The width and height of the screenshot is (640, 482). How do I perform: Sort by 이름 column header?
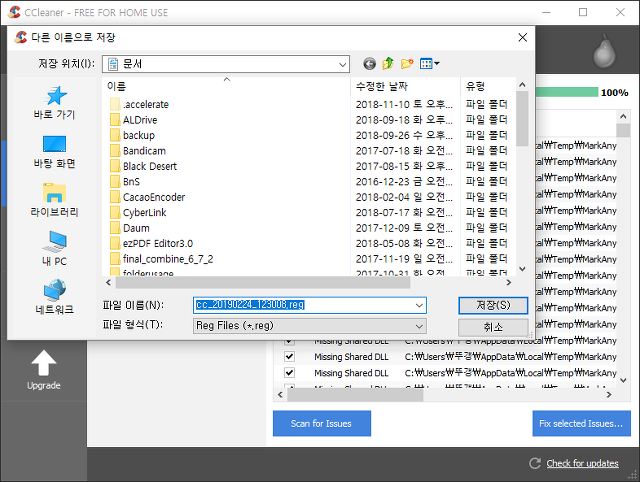[x=227, y=86]
